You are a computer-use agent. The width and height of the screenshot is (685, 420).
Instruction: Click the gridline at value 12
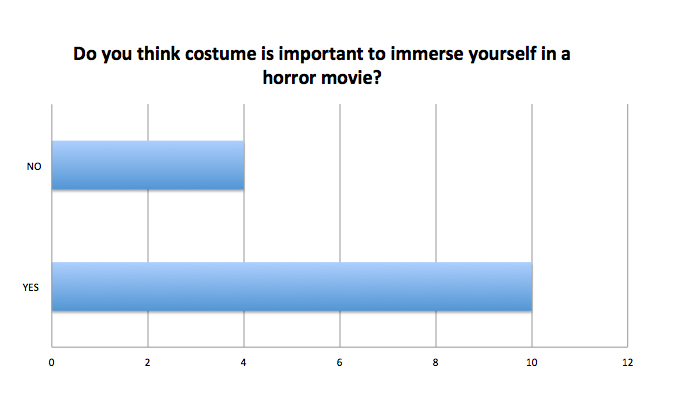coord(628,226)
